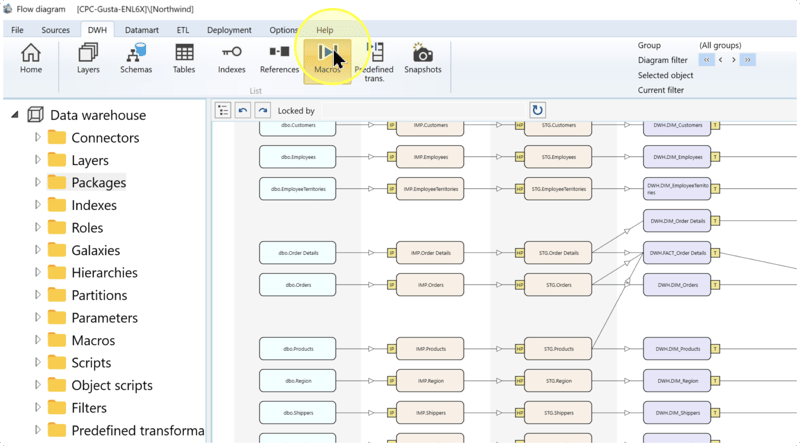The width and height of the screenshot is (800, 446).
Task: Expand the Partitions folder
Action: coord(37,295)
